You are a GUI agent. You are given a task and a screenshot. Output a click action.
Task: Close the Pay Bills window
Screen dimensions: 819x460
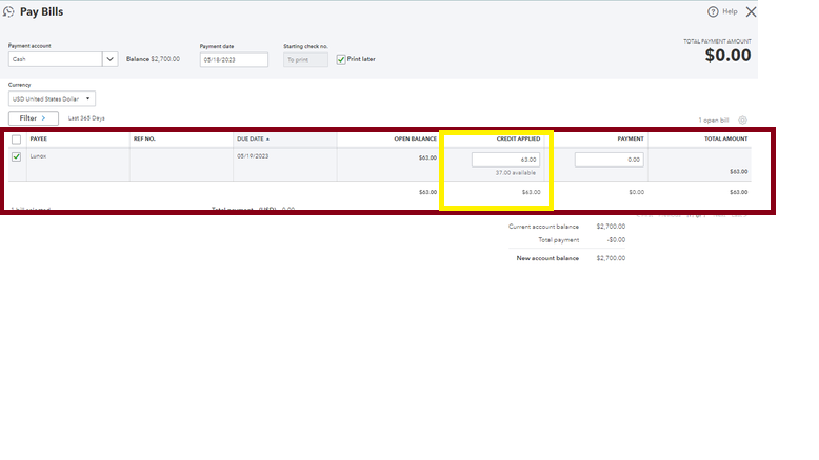(751, 11)
